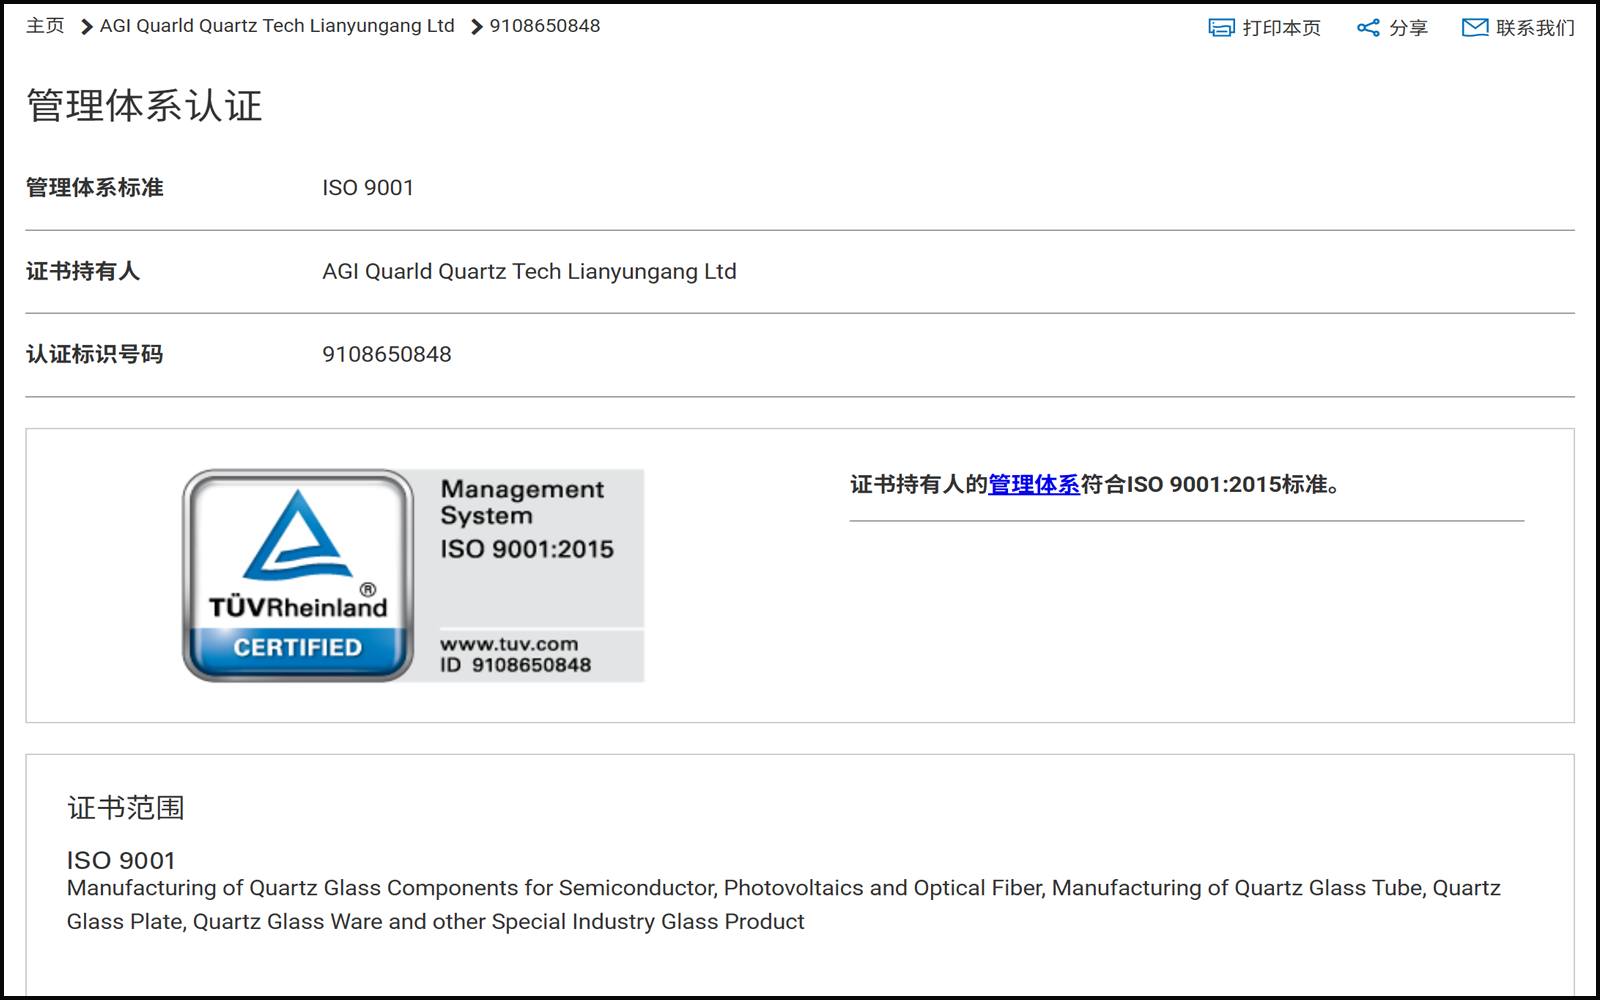Open the 管理体系 hyperlink

pos(1034,485)
